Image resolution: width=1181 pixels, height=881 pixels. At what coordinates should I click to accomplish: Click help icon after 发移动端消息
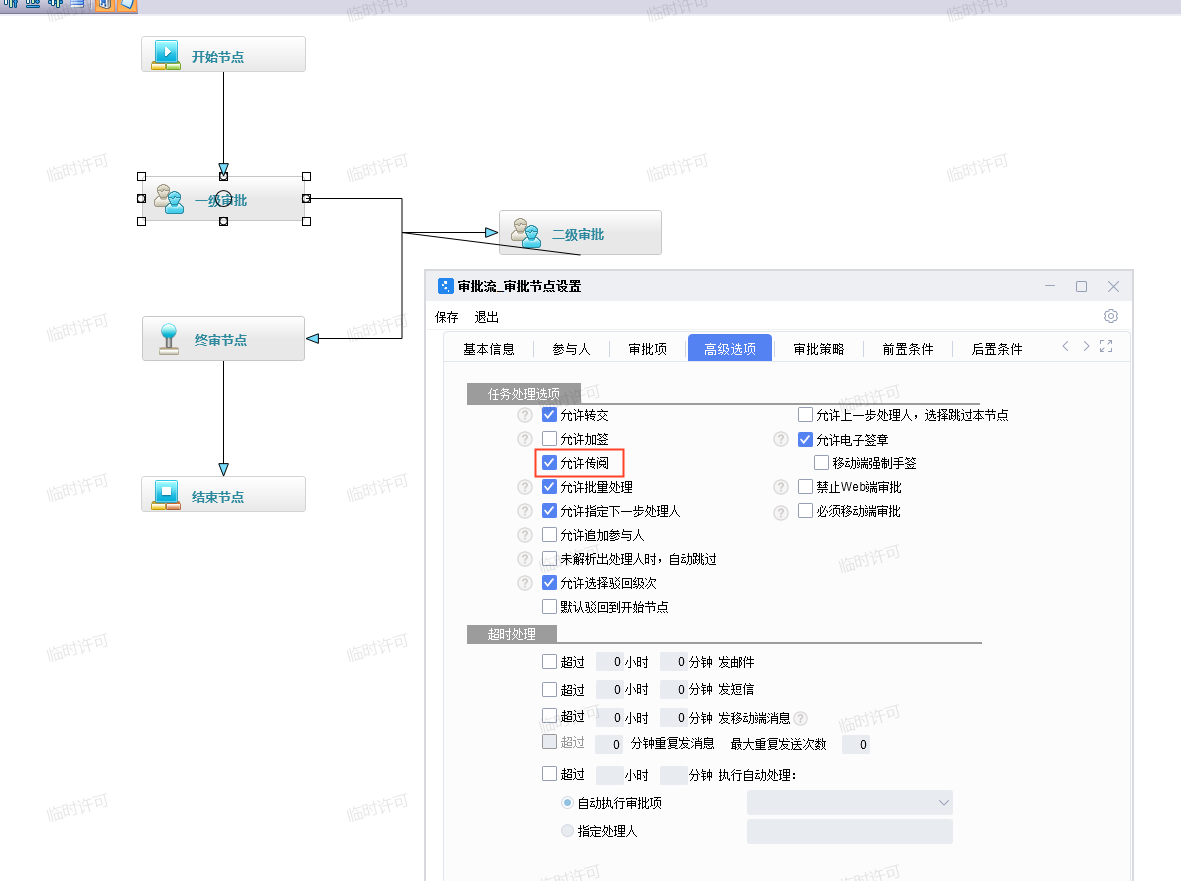(801, 718)
